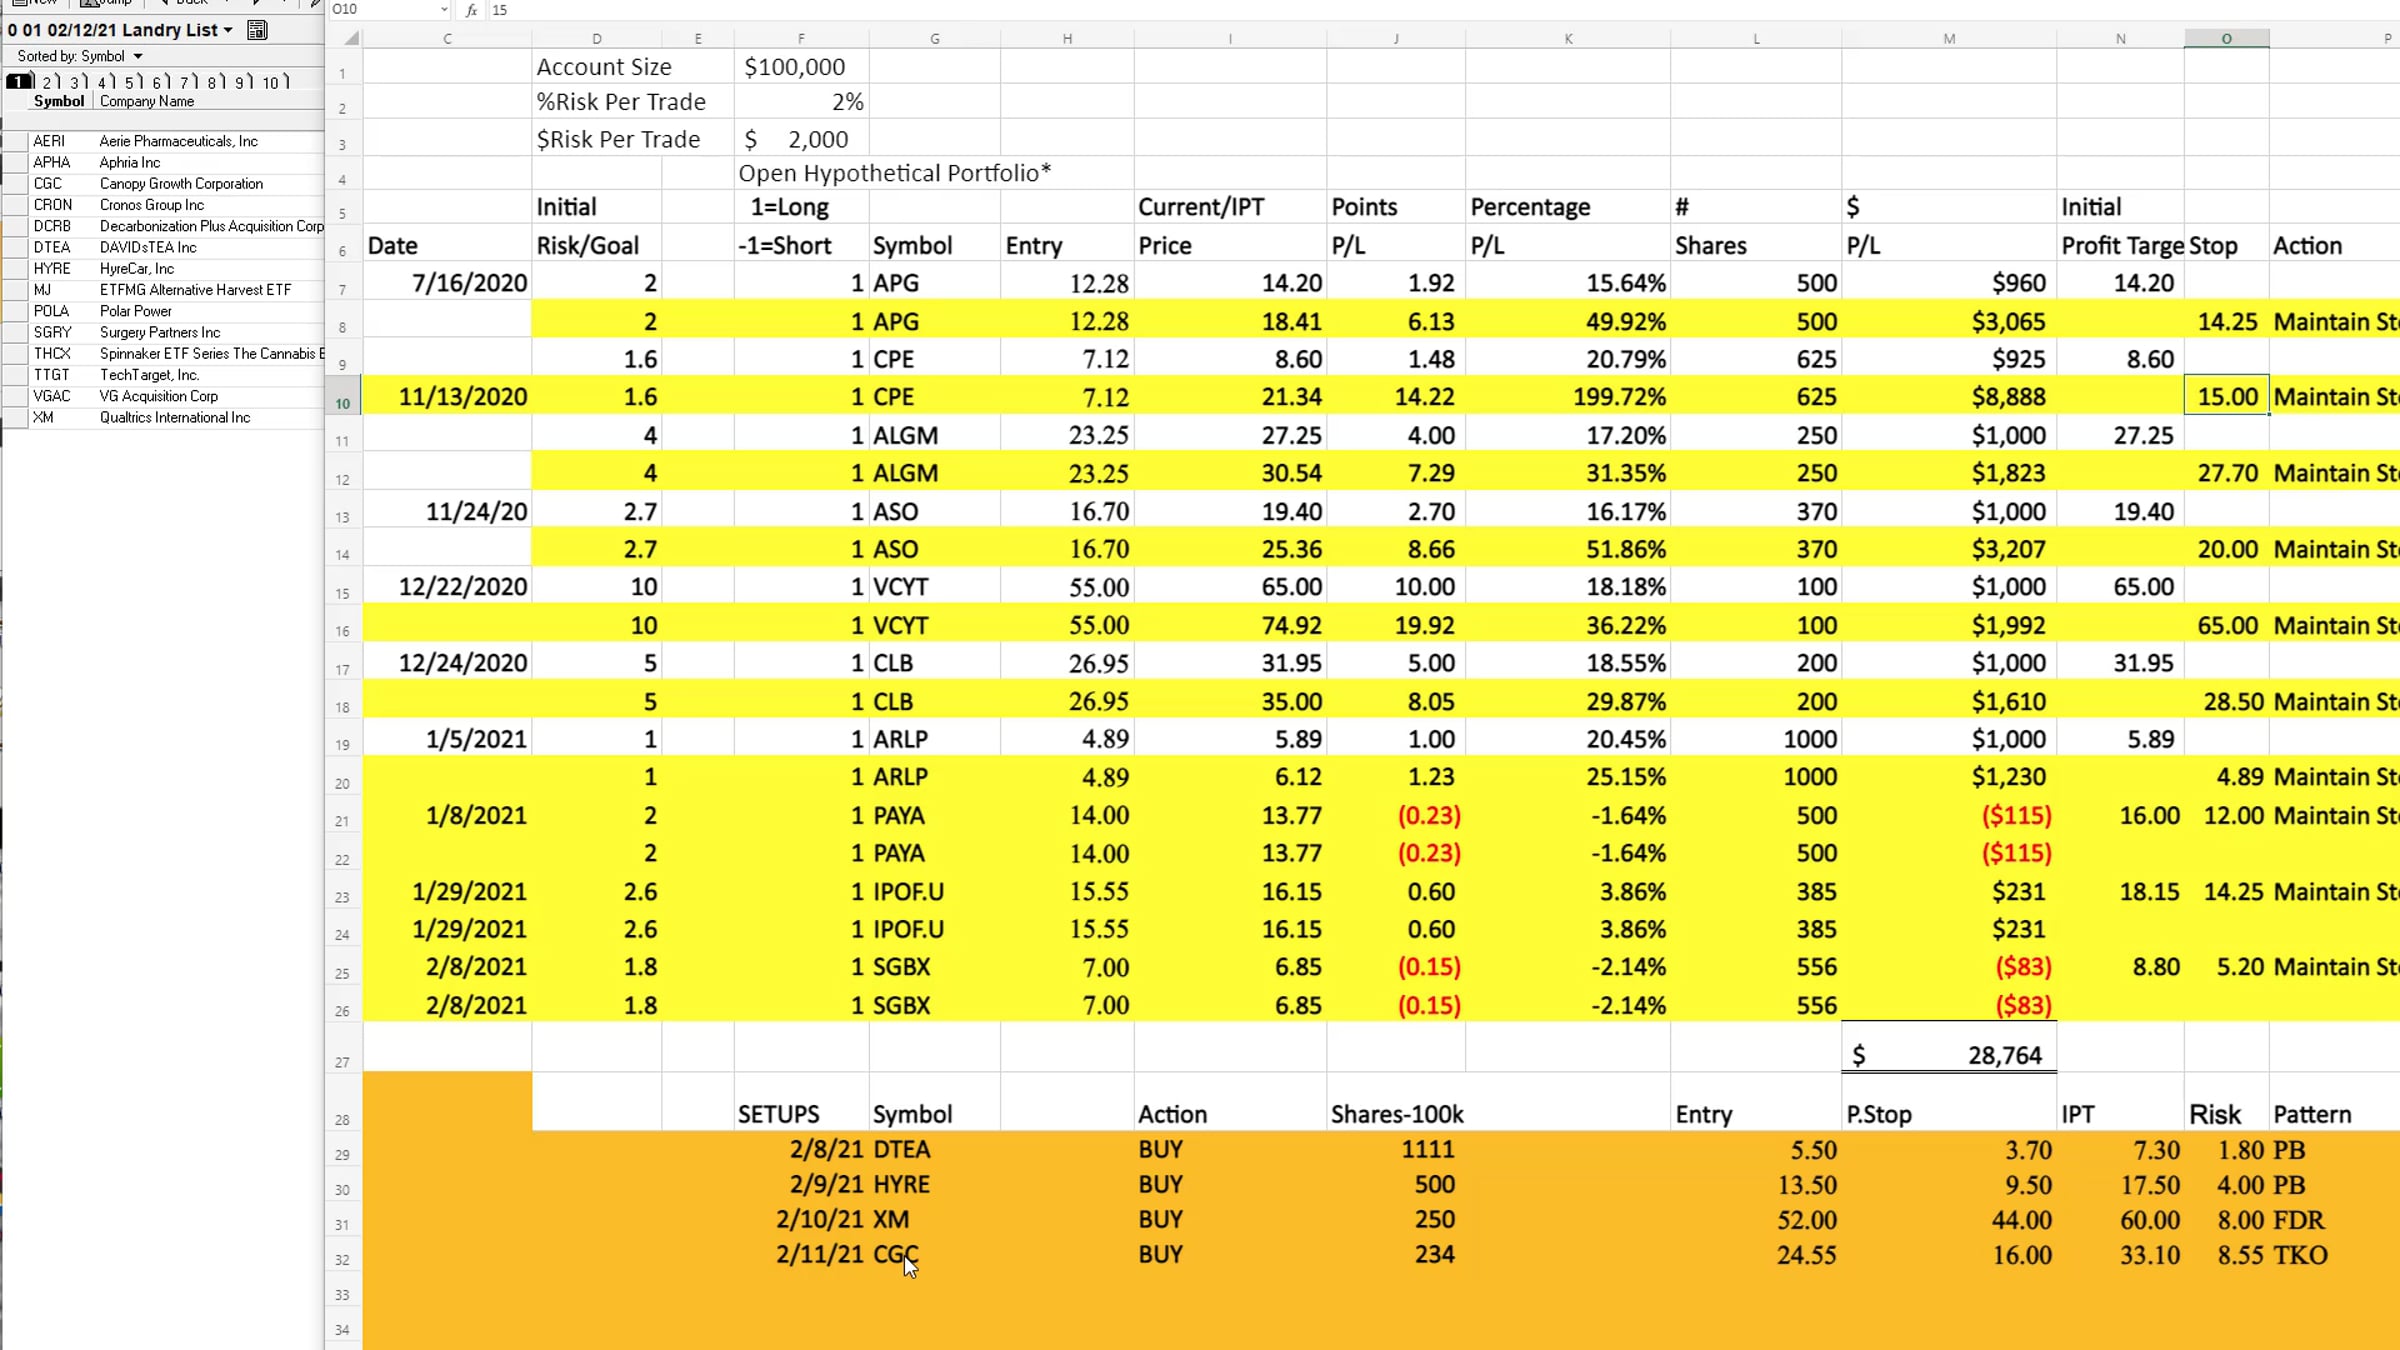
Task: Open the list details icon beside Landry List
Action: point(257,30)
